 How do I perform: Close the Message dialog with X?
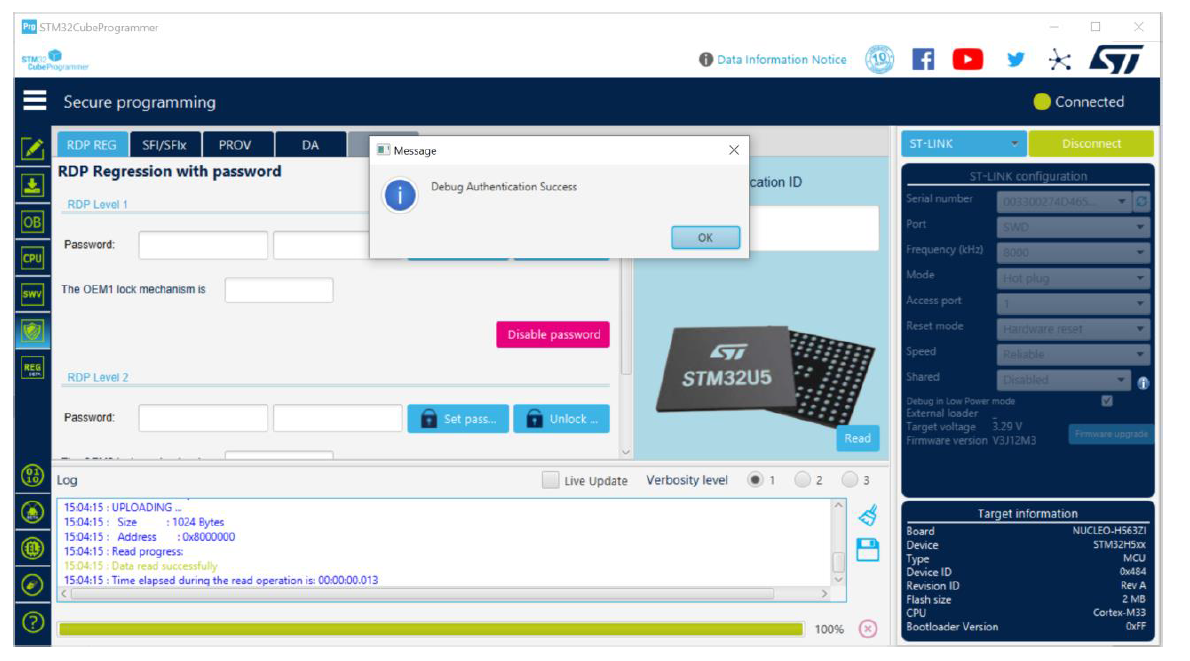[x=733, y=150]
